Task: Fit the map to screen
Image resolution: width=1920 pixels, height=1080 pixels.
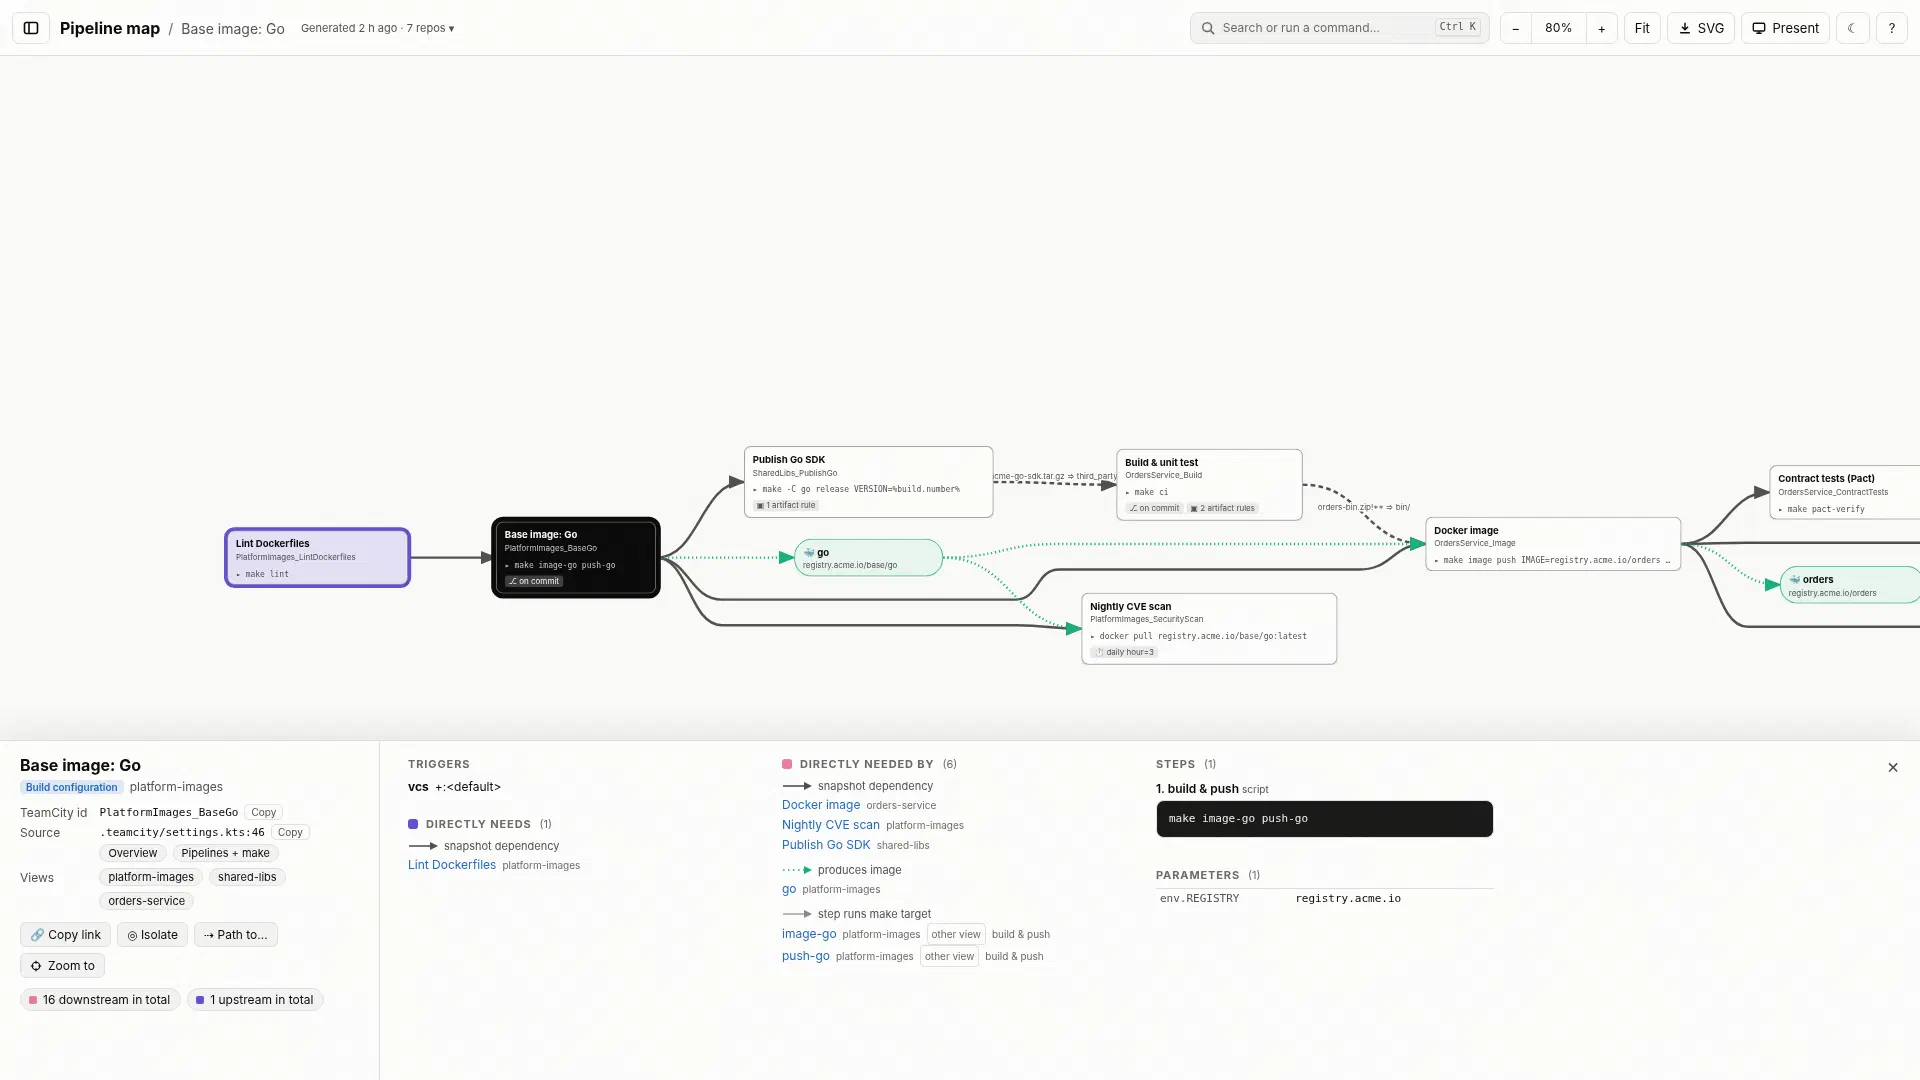Action: tap(1642, 28)
